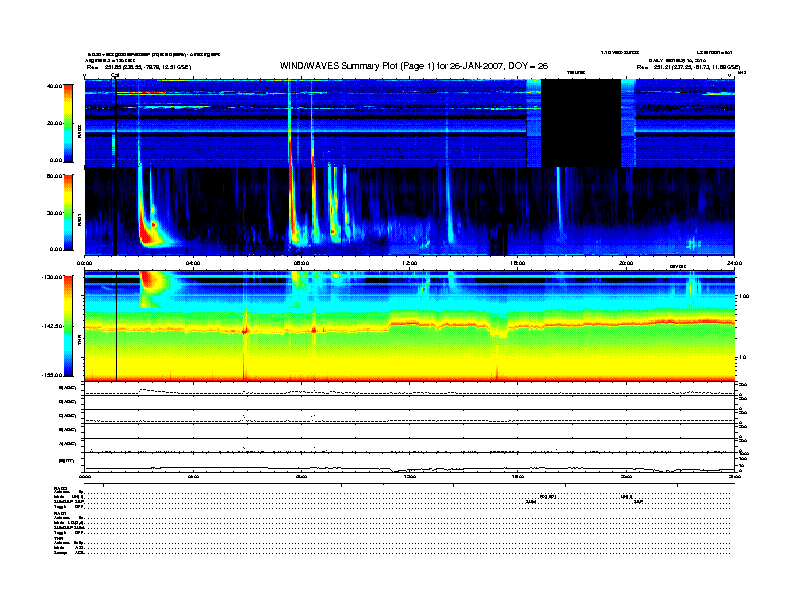Click the black data gap in RAD2 panel
Viewport: 792px width, 612px height.
pyautogui.click(x=581, y=123)
